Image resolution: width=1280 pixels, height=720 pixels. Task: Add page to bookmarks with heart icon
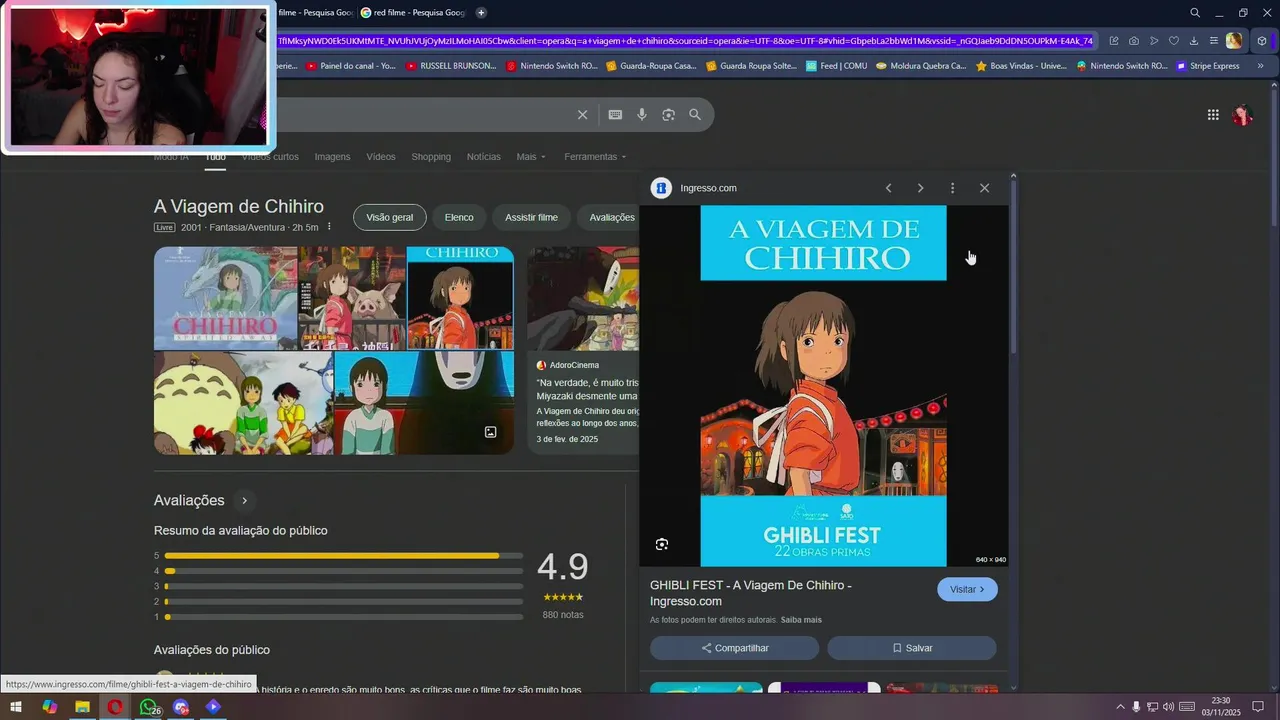[1174, 41]
